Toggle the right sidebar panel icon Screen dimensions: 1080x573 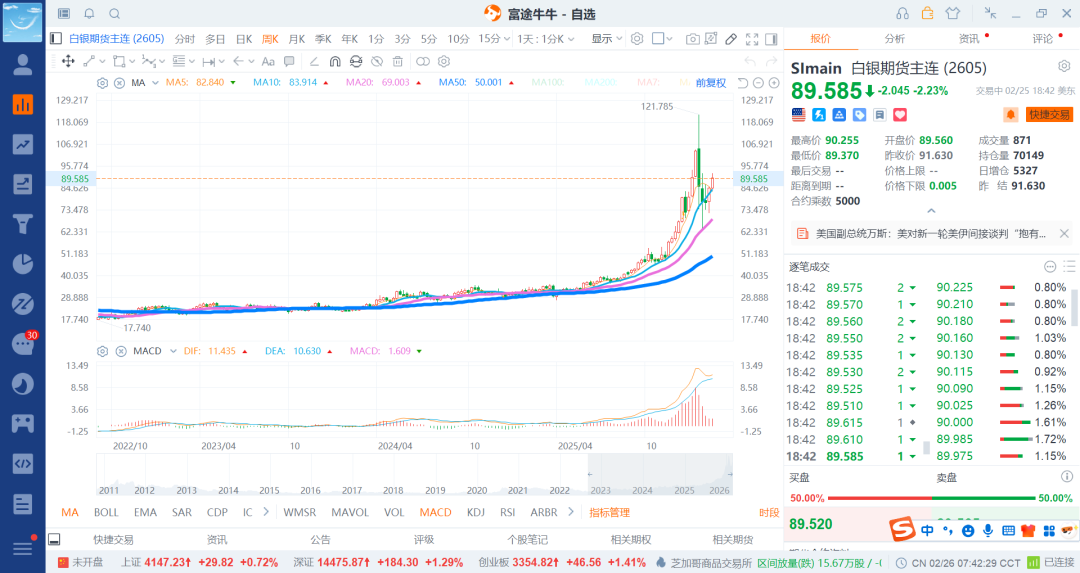pos(771,39)
